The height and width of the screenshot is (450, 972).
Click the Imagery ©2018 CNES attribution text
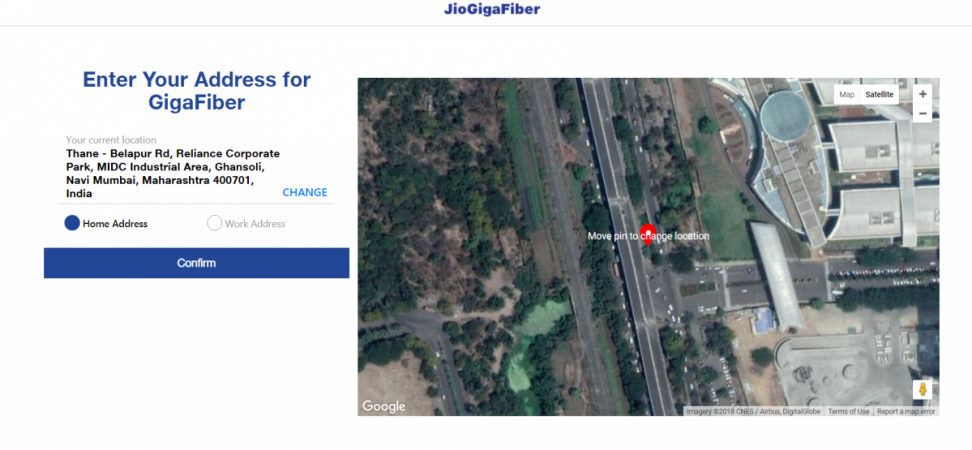(753, 412)
